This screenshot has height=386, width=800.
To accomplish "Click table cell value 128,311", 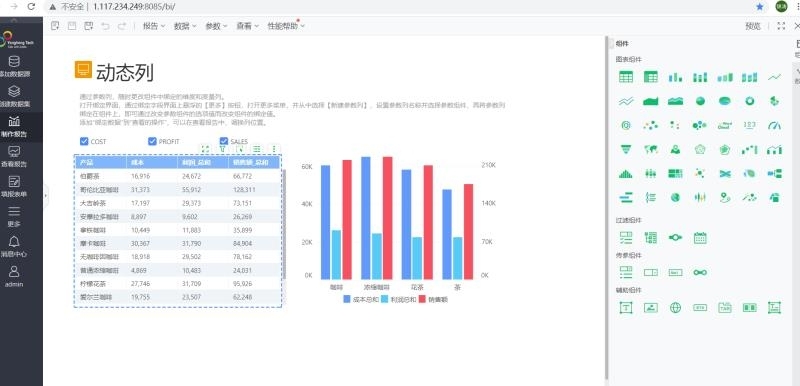I will coord(244,189).
